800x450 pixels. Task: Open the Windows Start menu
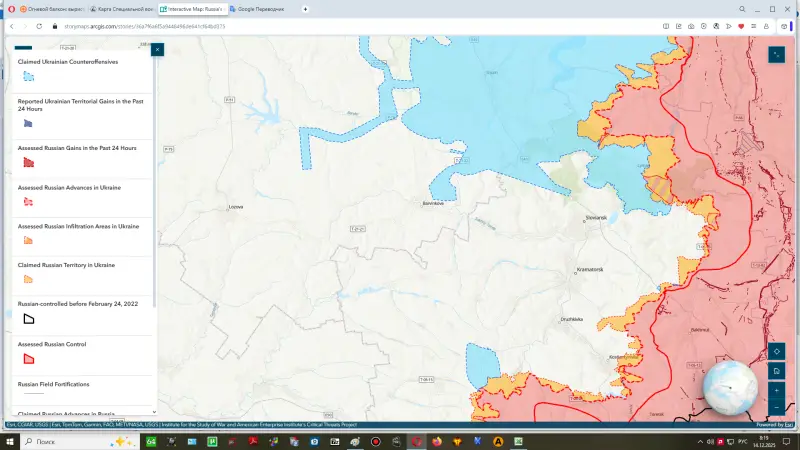point(11,441)
